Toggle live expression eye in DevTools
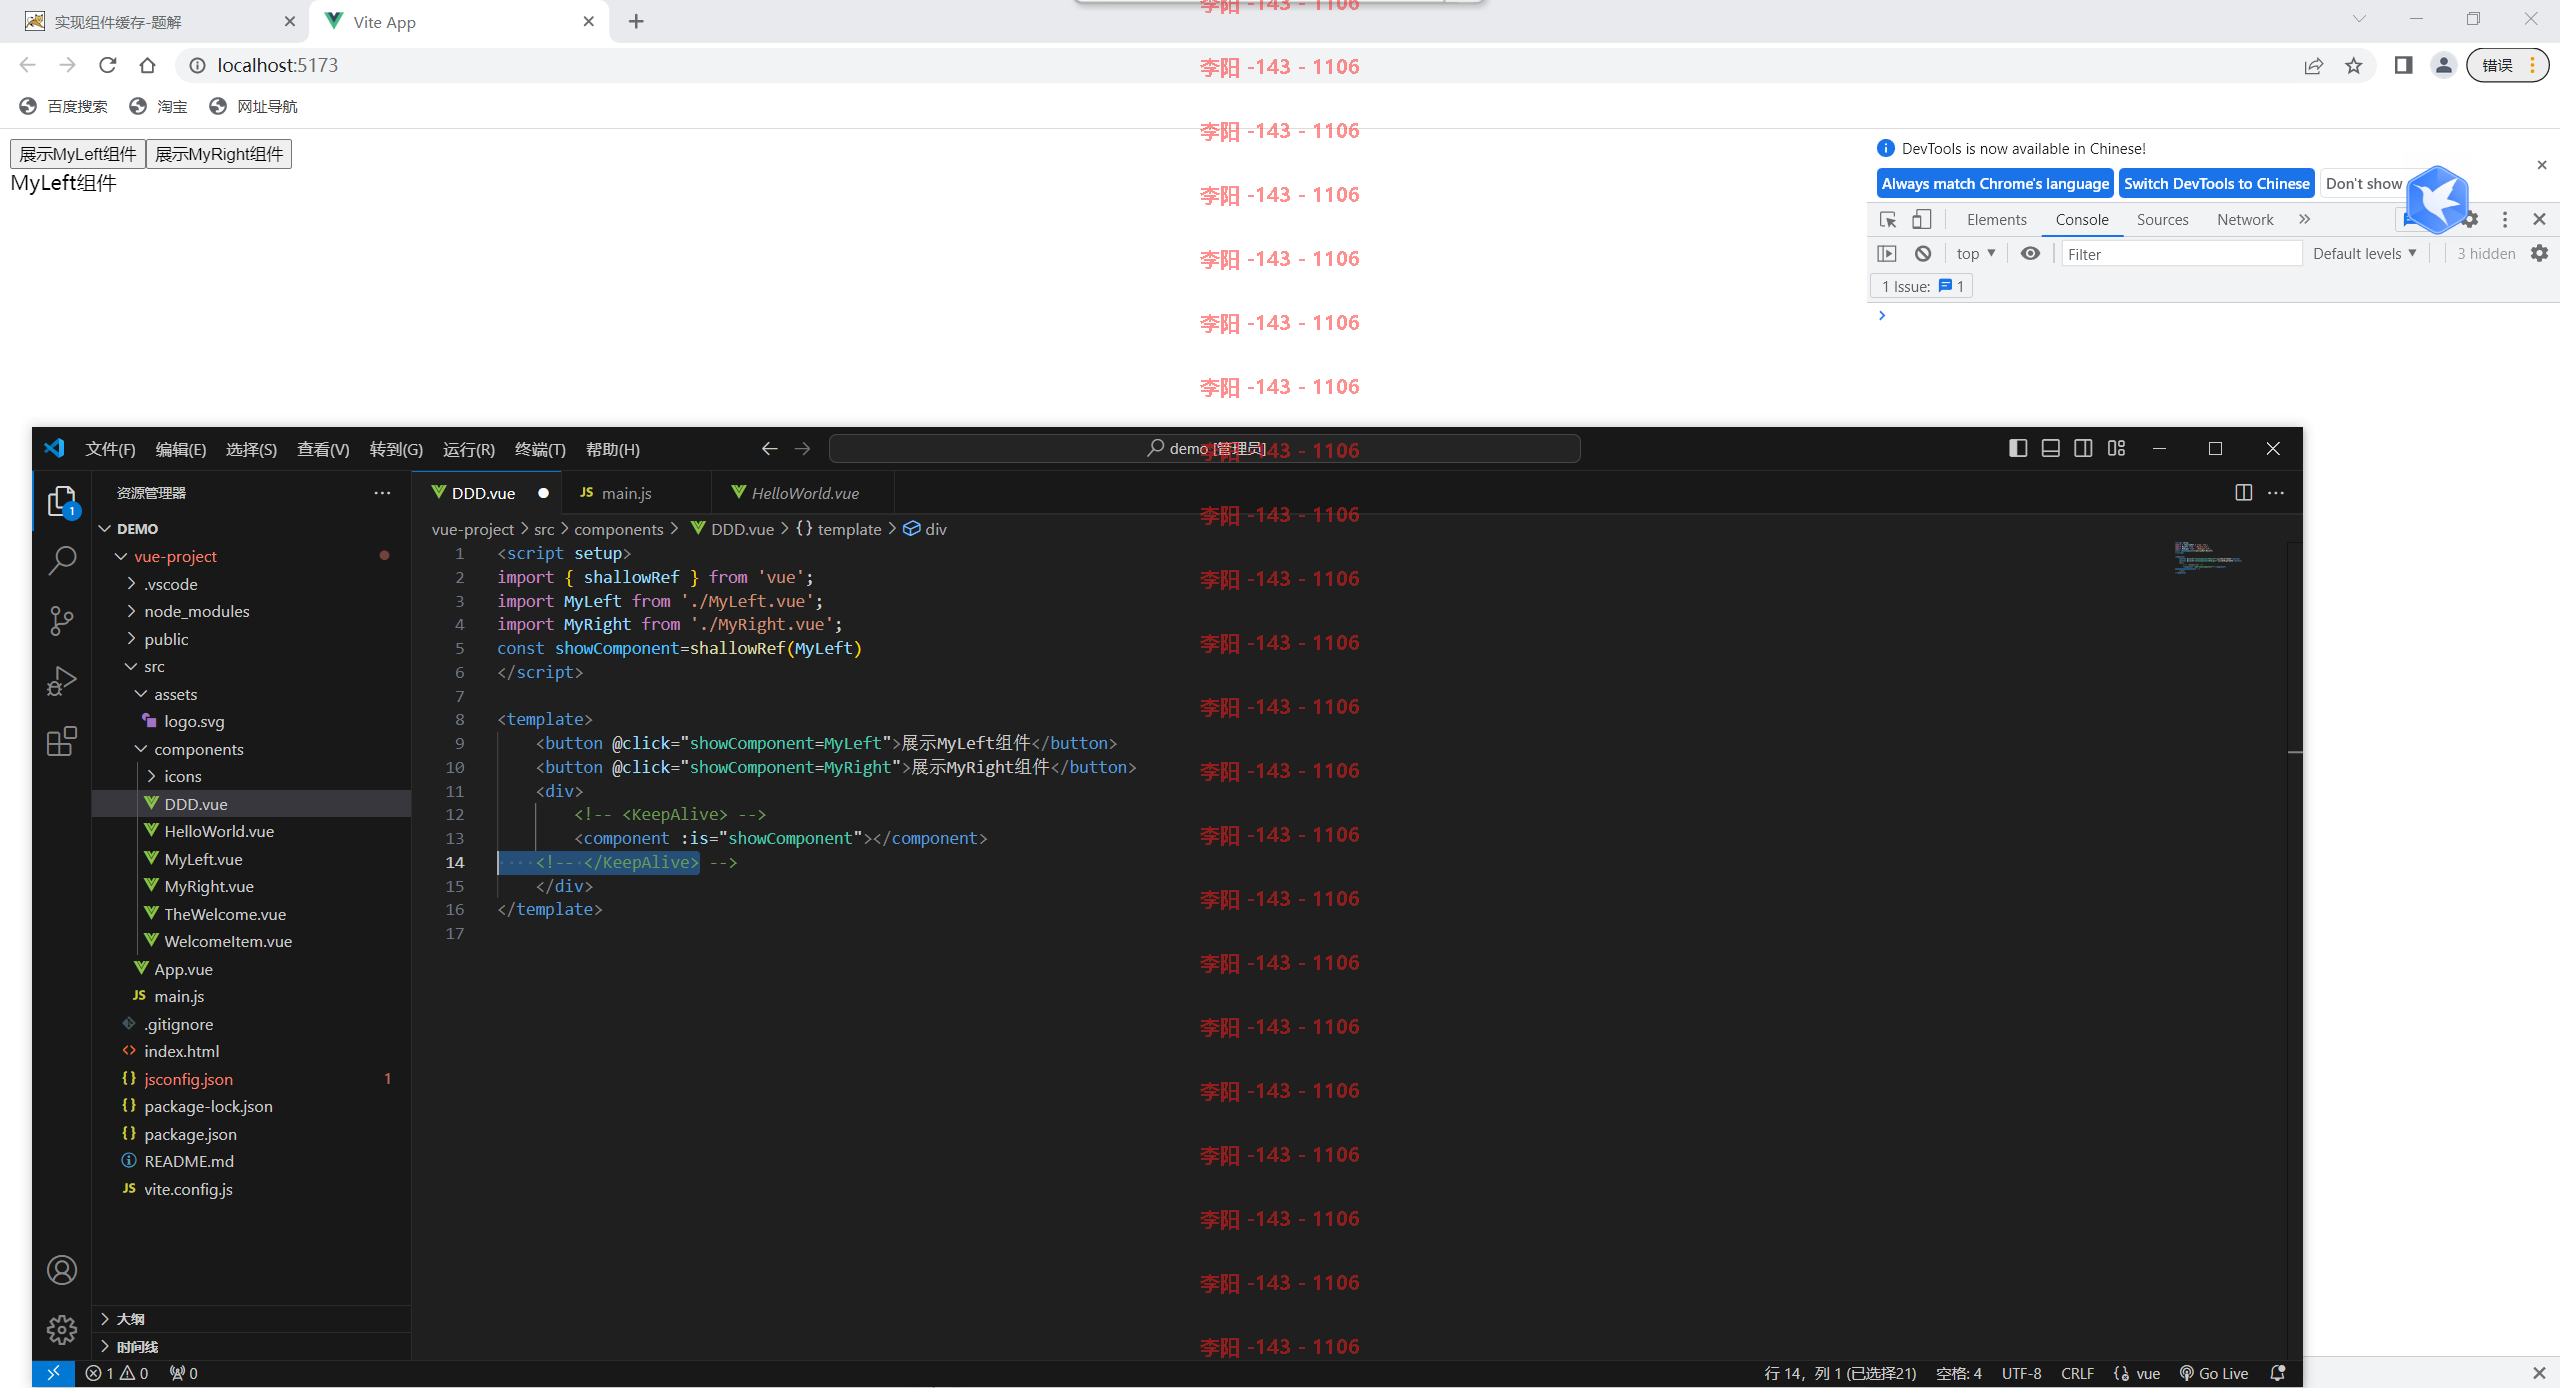The height and width of the screenshot is (1388, 2560). click(x=2030, y=253)
